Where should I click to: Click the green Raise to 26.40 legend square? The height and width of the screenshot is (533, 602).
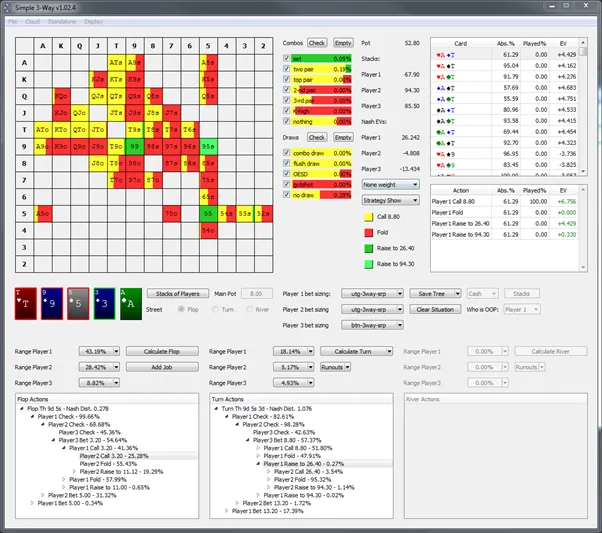(369, 247)
